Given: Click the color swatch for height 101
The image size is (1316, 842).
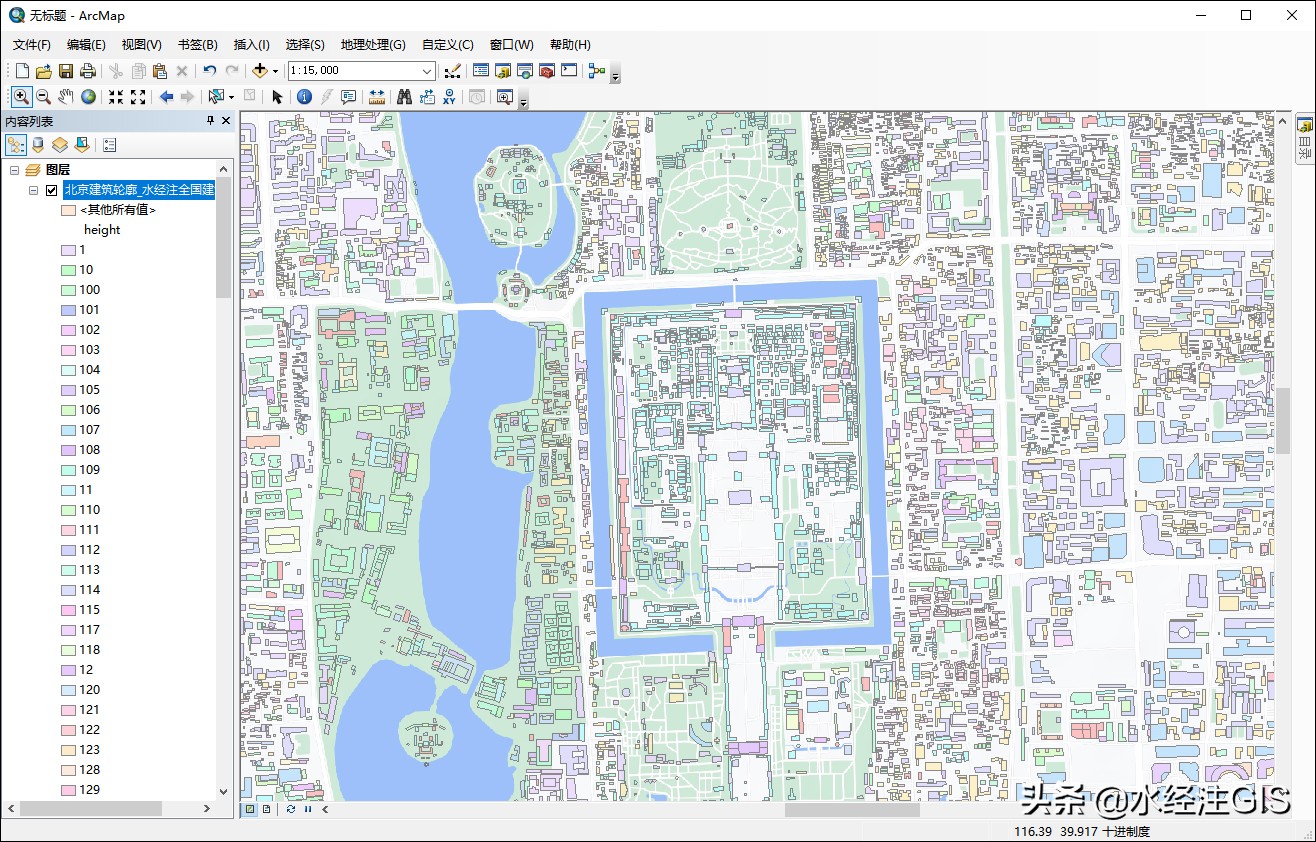Looking at the screenshot, I should click(68, 310).
